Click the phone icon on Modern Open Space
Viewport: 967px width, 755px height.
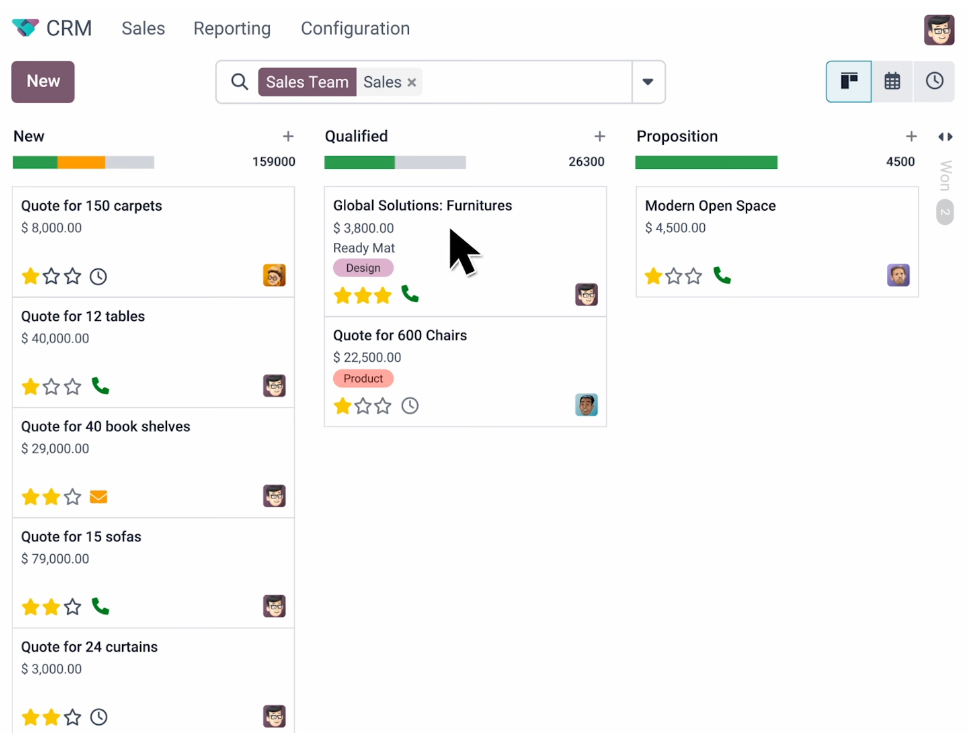pos(722,276)
